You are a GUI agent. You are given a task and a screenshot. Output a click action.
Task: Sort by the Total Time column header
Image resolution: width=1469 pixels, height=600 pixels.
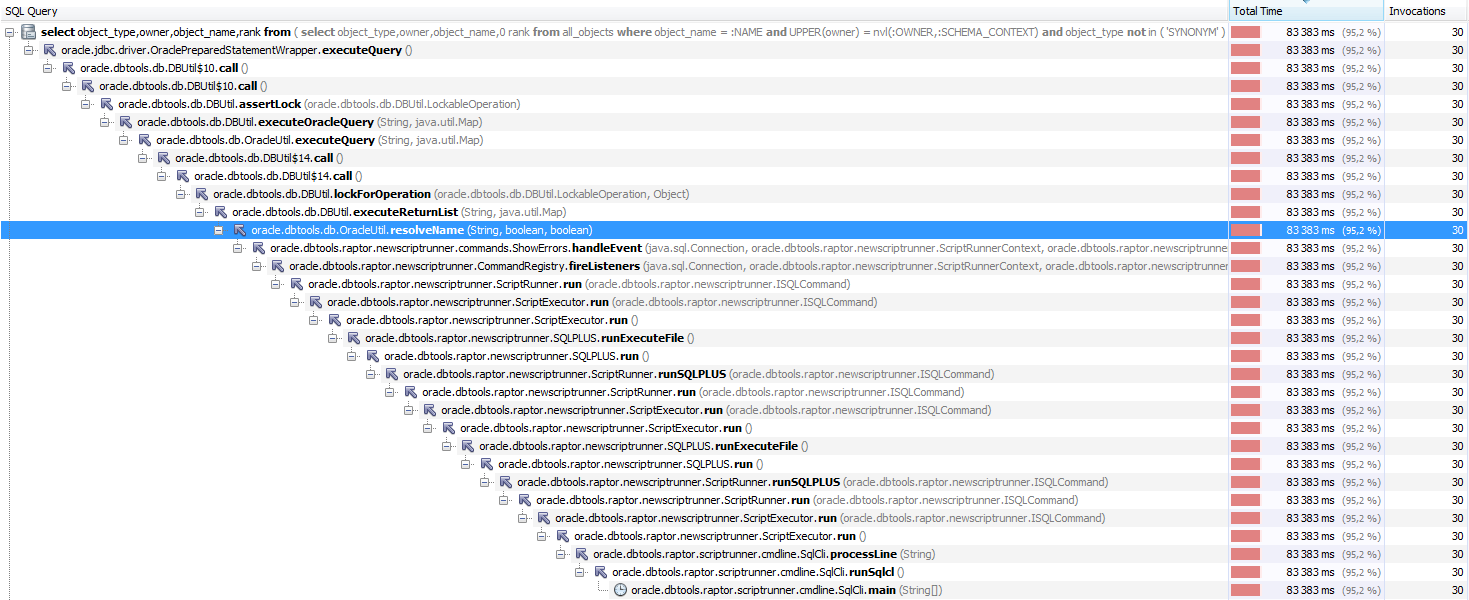coord(1305,11)
